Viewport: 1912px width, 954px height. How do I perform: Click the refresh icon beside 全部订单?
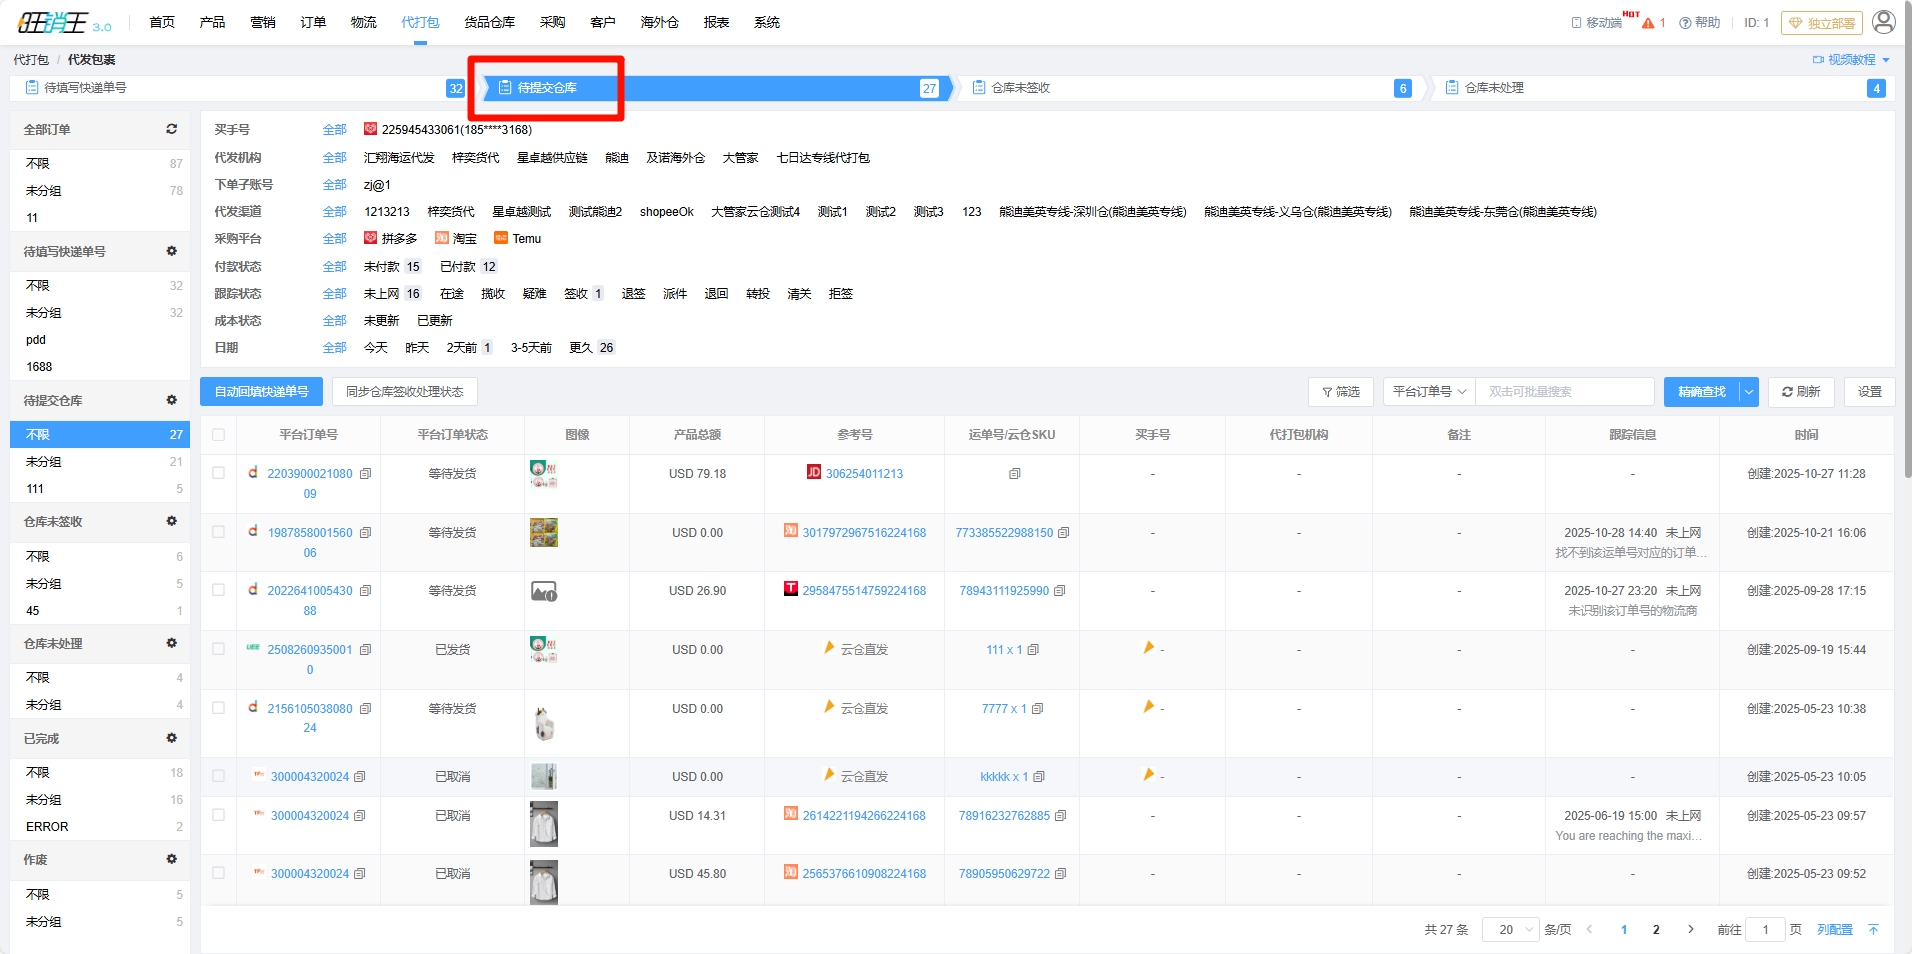(x=171, y=129)
